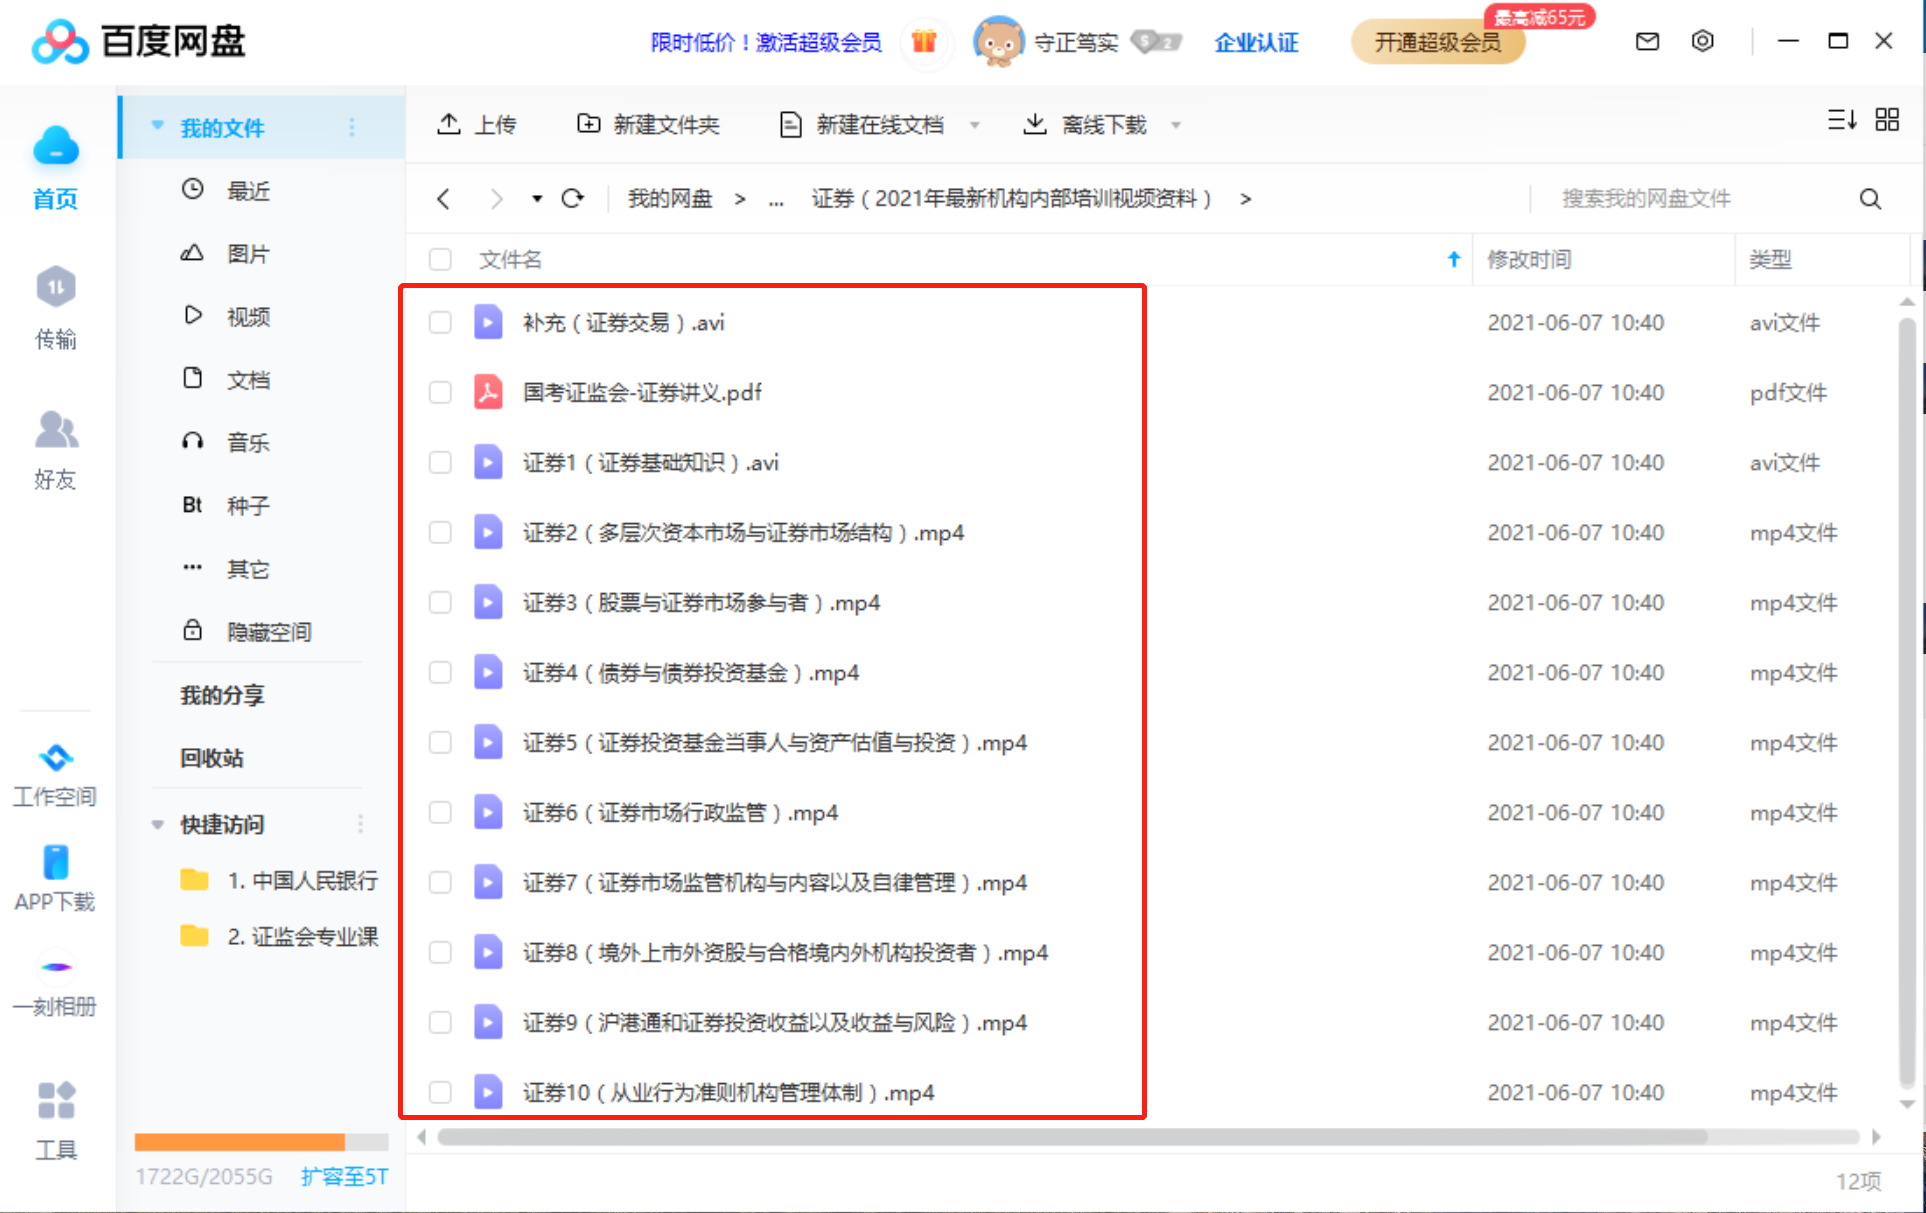The width and height of the screenshot is (1926, 1213).
Task: Collapse the 我的文件 tree arrow
Action: [157, 126]
